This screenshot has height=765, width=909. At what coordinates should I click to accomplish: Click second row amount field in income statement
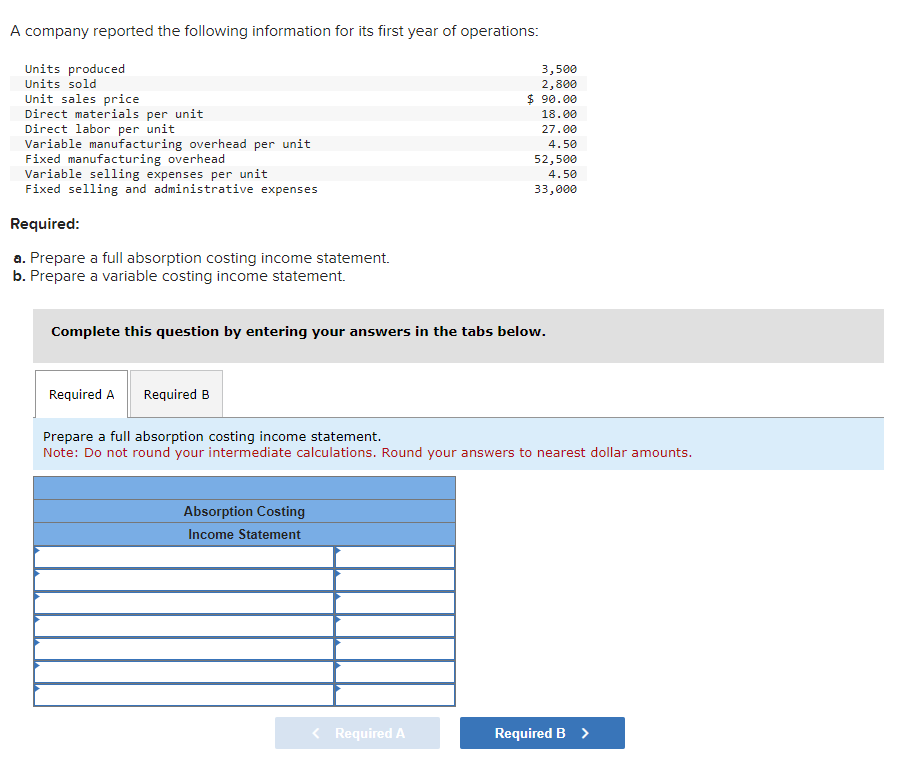click(395, 580)
